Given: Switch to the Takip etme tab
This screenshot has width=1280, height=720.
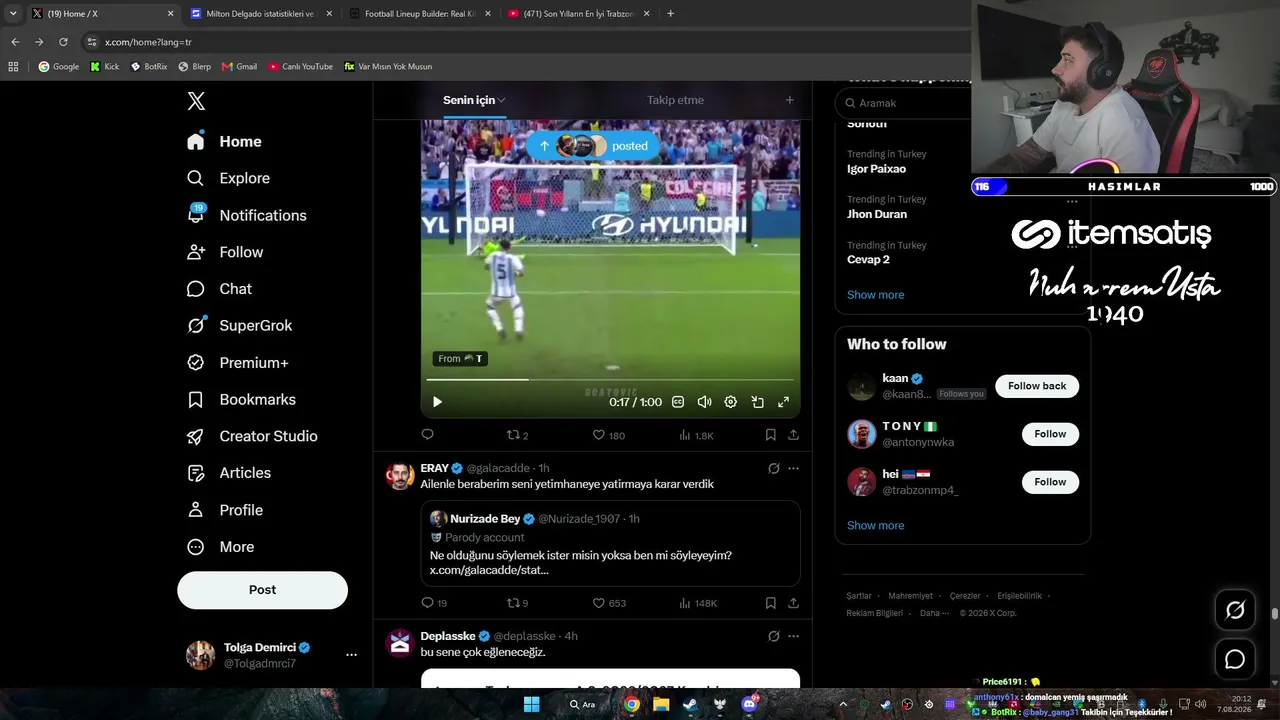Looking at the screenshot, I should 675,100.
